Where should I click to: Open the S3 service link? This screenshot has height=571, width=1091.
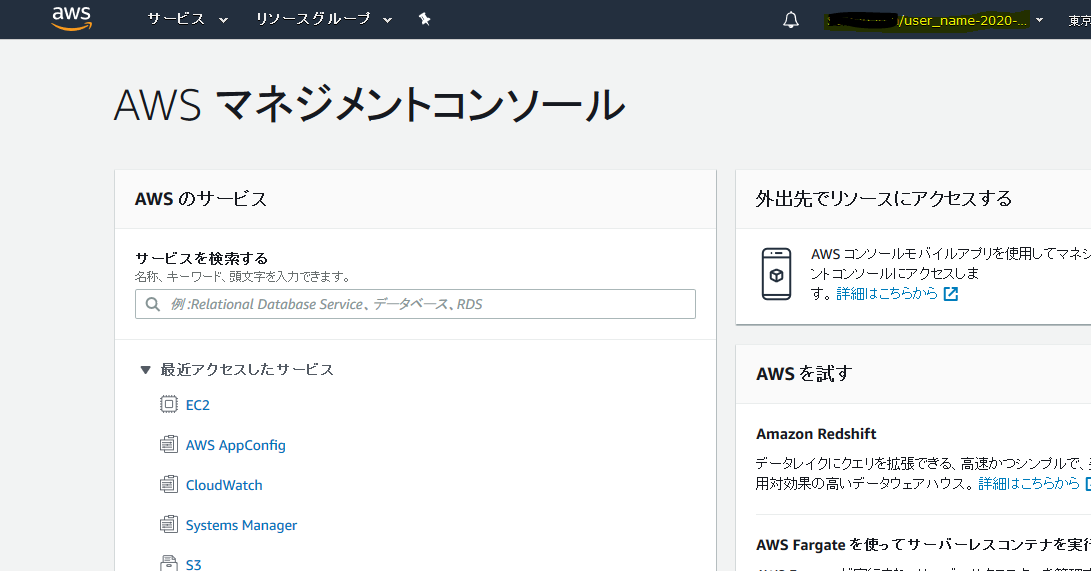[193, 565]
